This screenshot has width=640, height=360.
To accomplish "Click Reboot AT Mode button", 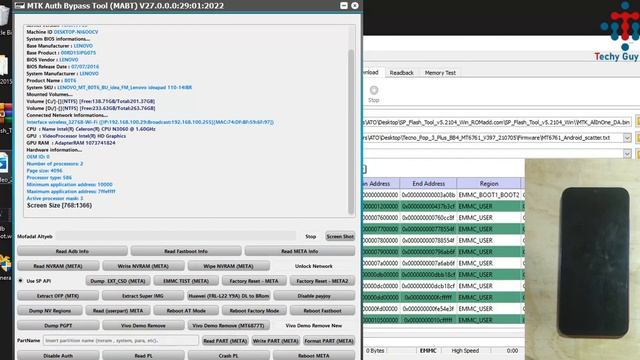I will pyautogui.click(x=186, y=311).
